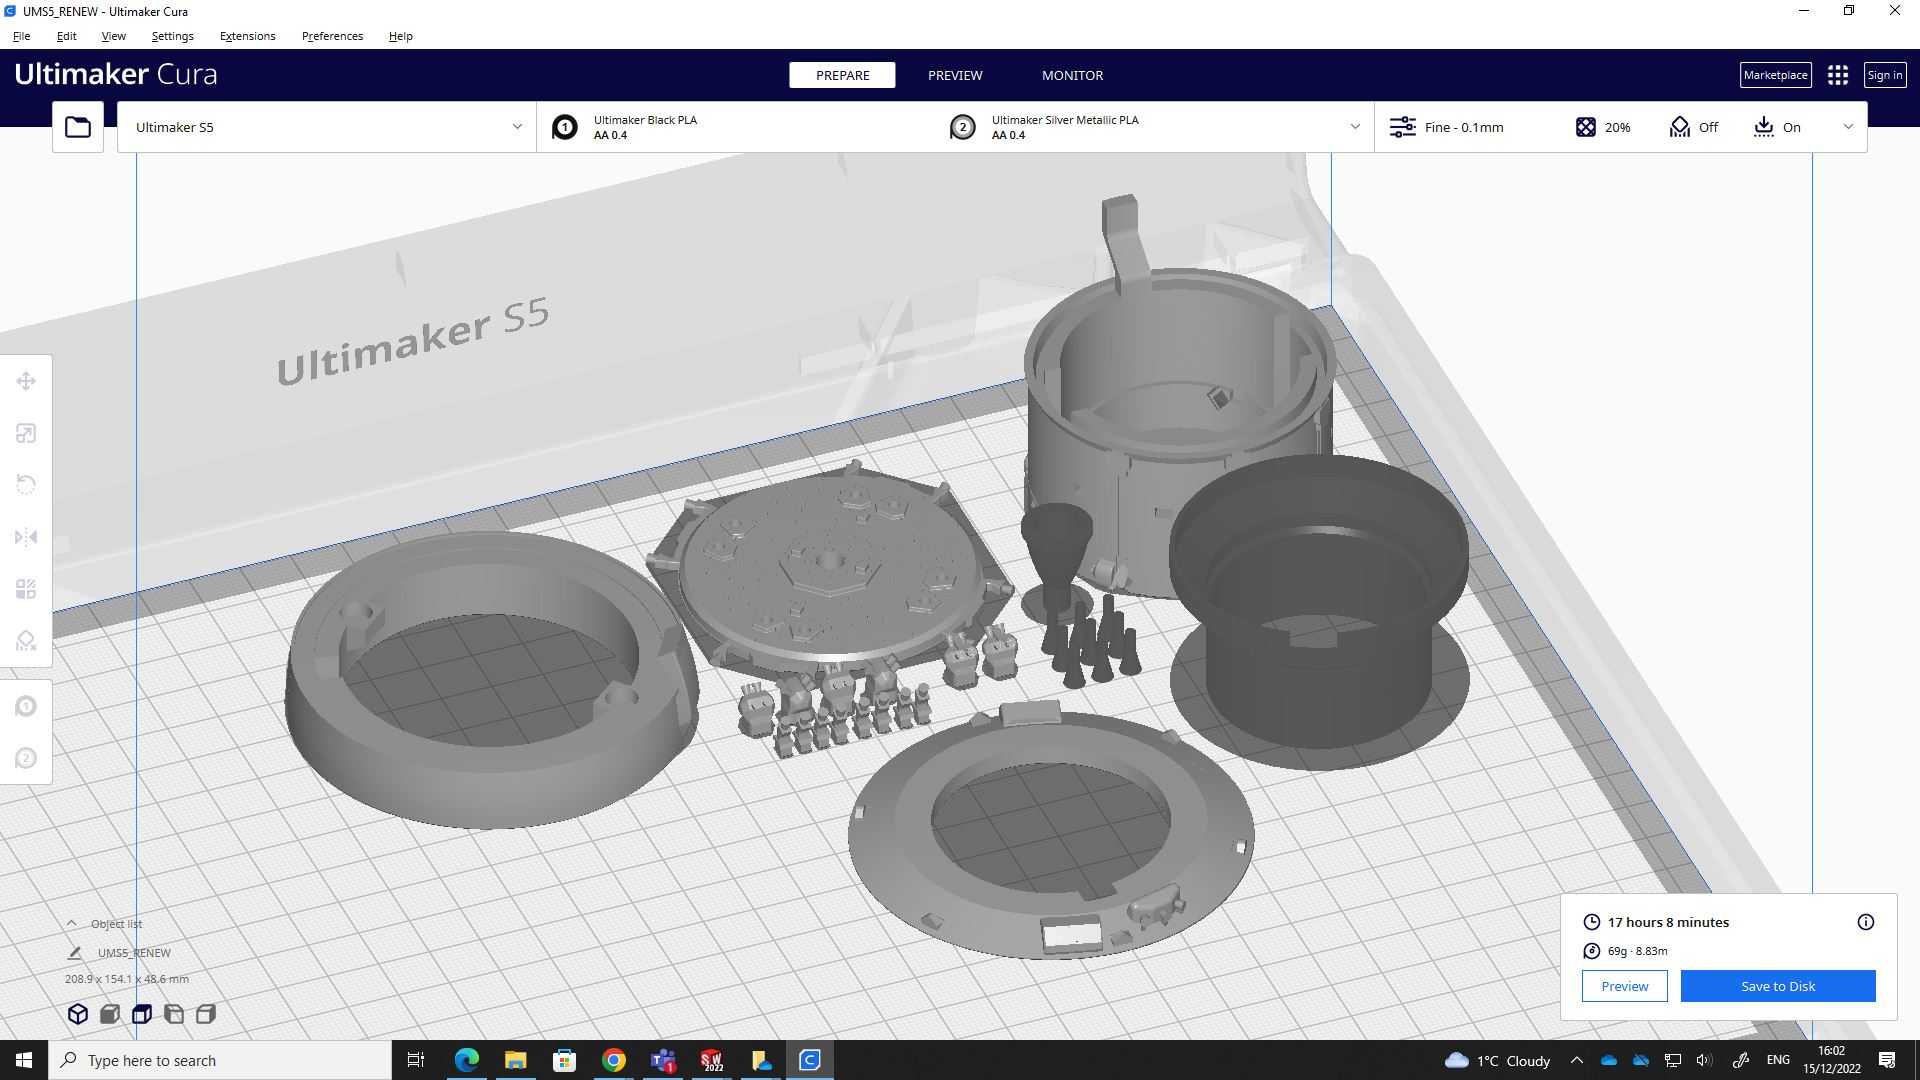The width and height of the screenshot is (1920, 1080).
Task: Open the weather widget showing 1°C Cloudy
Action: click(x=1497, y=1060)
